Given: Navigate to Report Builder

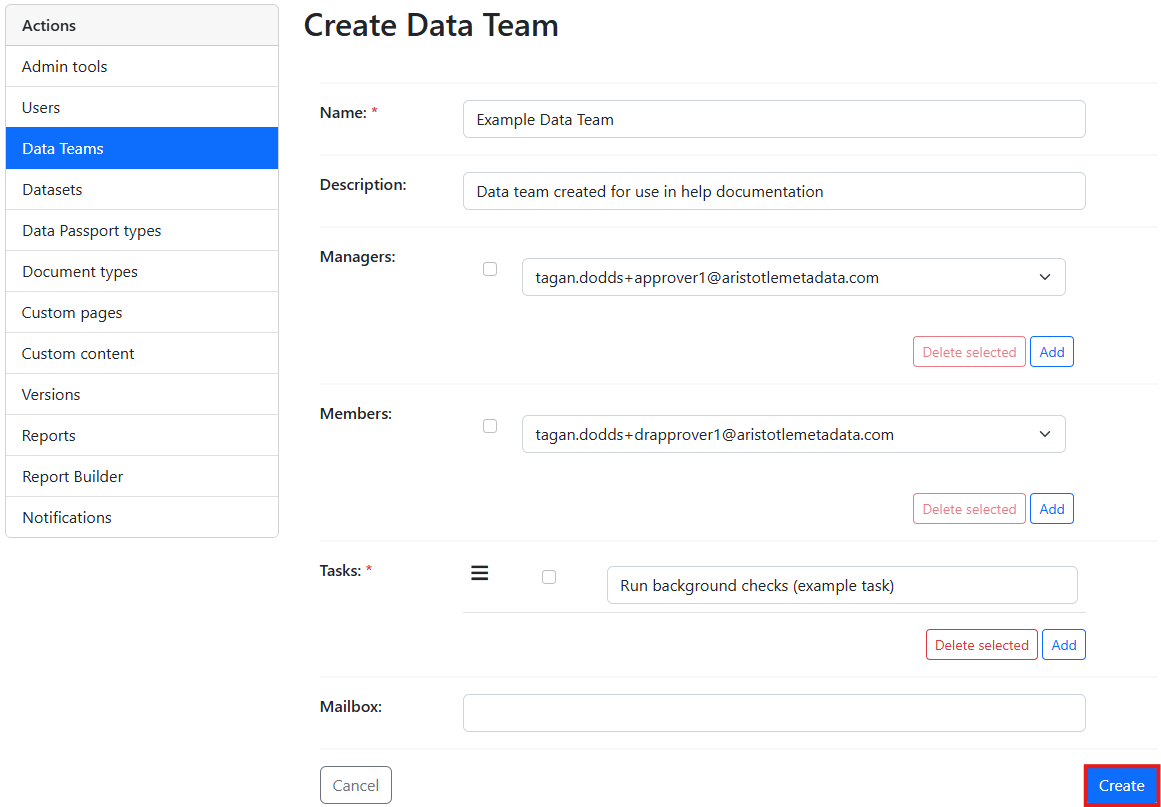Looking at the screenshot, I should click(x=142, y=477).
